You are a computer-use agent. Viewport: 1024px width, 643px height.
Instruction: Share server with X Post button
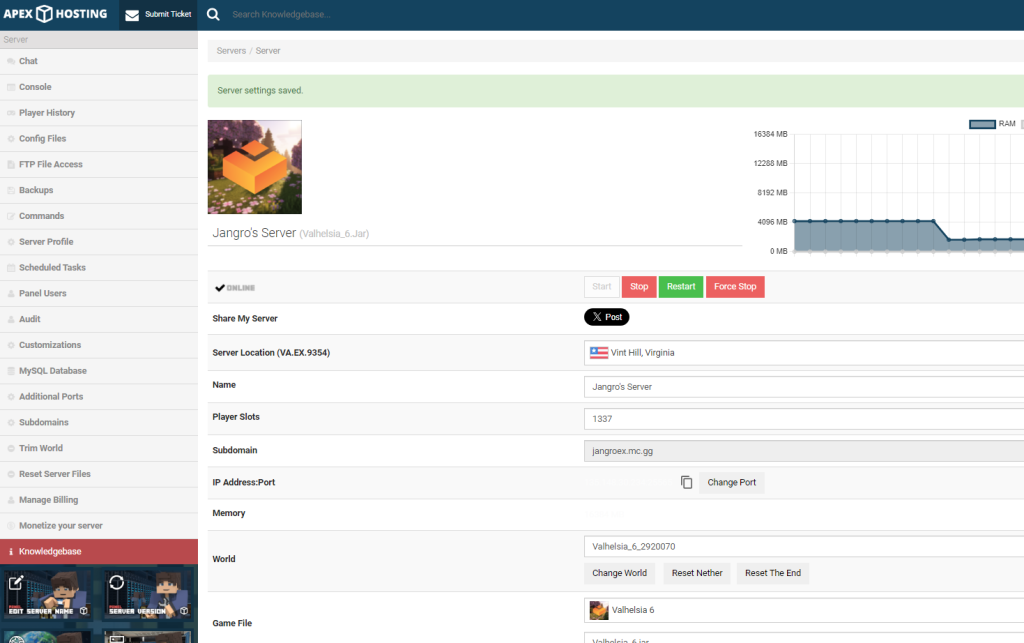click(x=607, y=317)
